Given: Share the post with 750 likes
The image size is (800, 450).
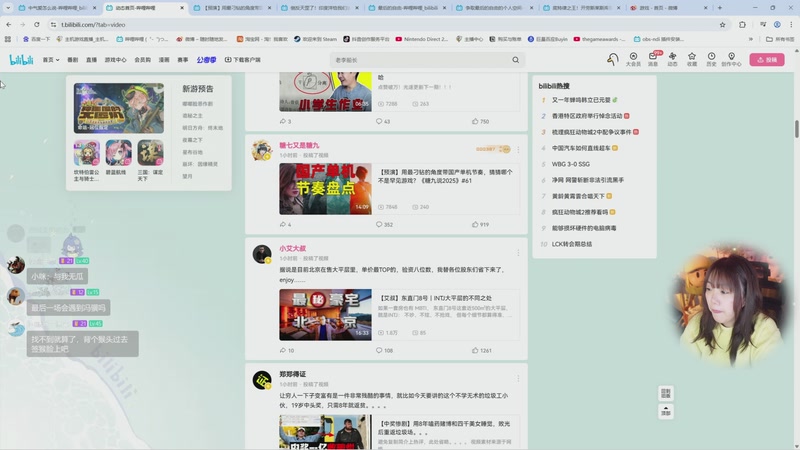Looking at the screenshot, I should (285, 121).
